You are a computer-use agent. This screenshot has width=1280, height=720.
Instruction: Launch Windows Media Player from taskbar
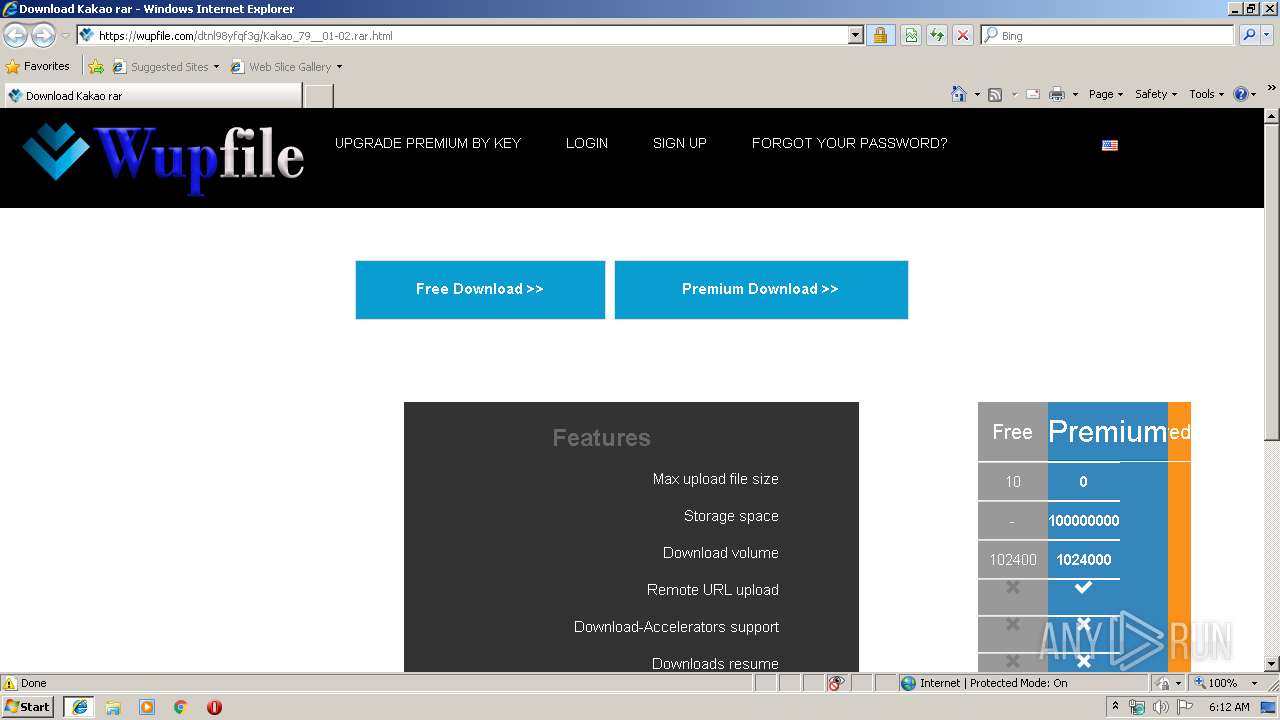tap(147, 707)
